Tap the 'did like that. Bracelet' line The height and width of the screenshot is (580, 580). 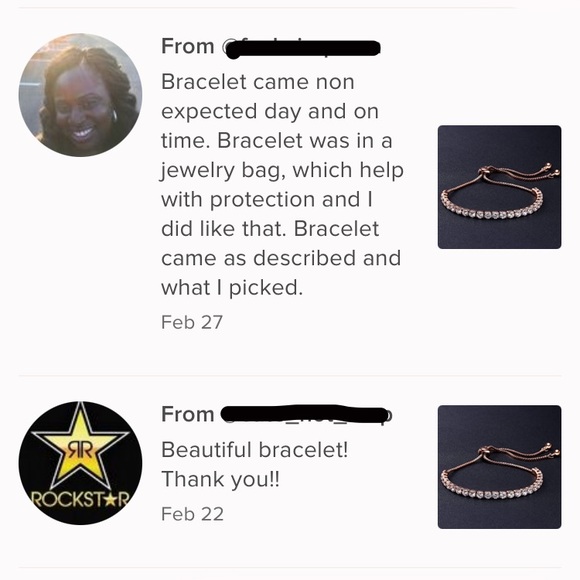click(270, 229)
